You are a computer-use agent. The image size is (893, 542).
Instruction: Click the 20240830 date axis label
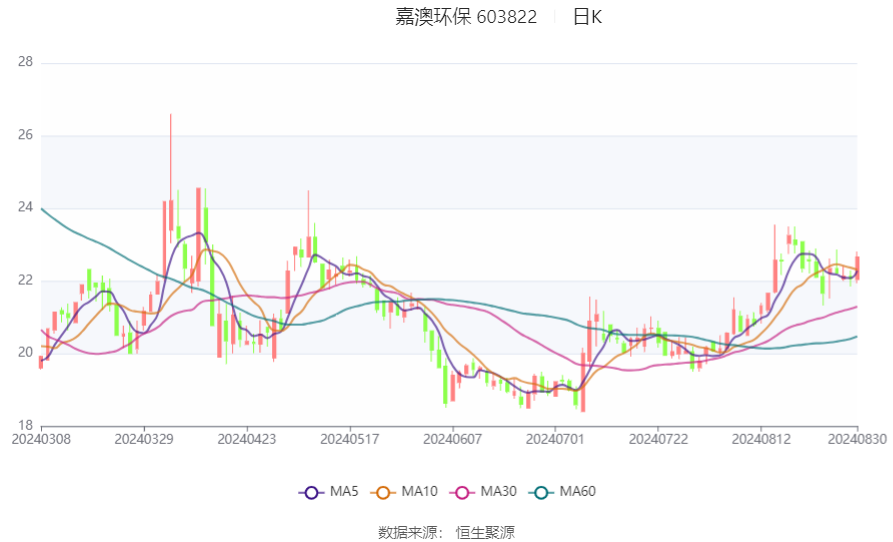coord(857,440)
